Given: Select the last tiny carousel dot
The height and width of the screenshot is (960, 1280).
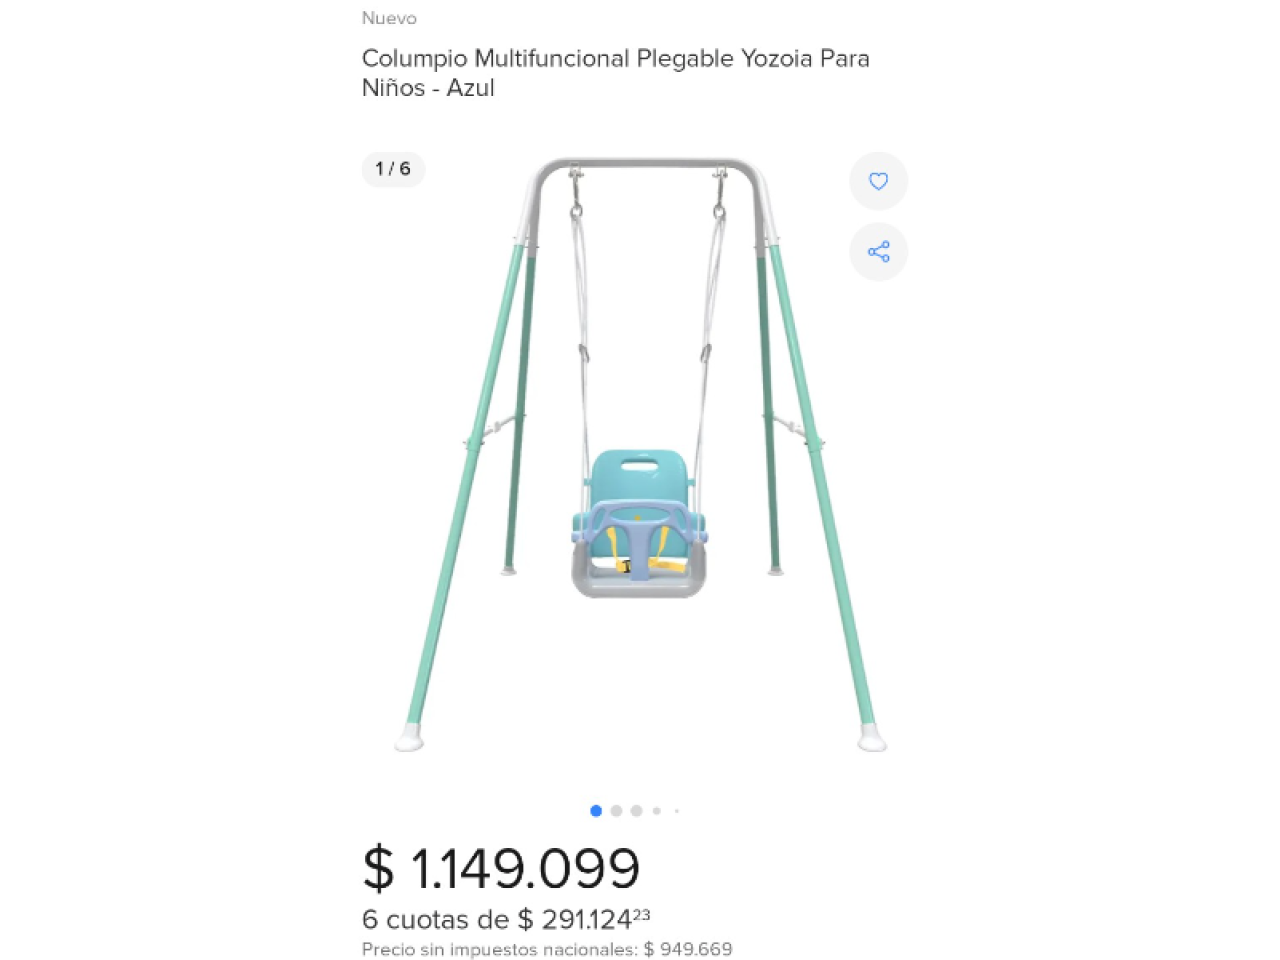Looking at the screenshot, I should (x=677, y=811).
